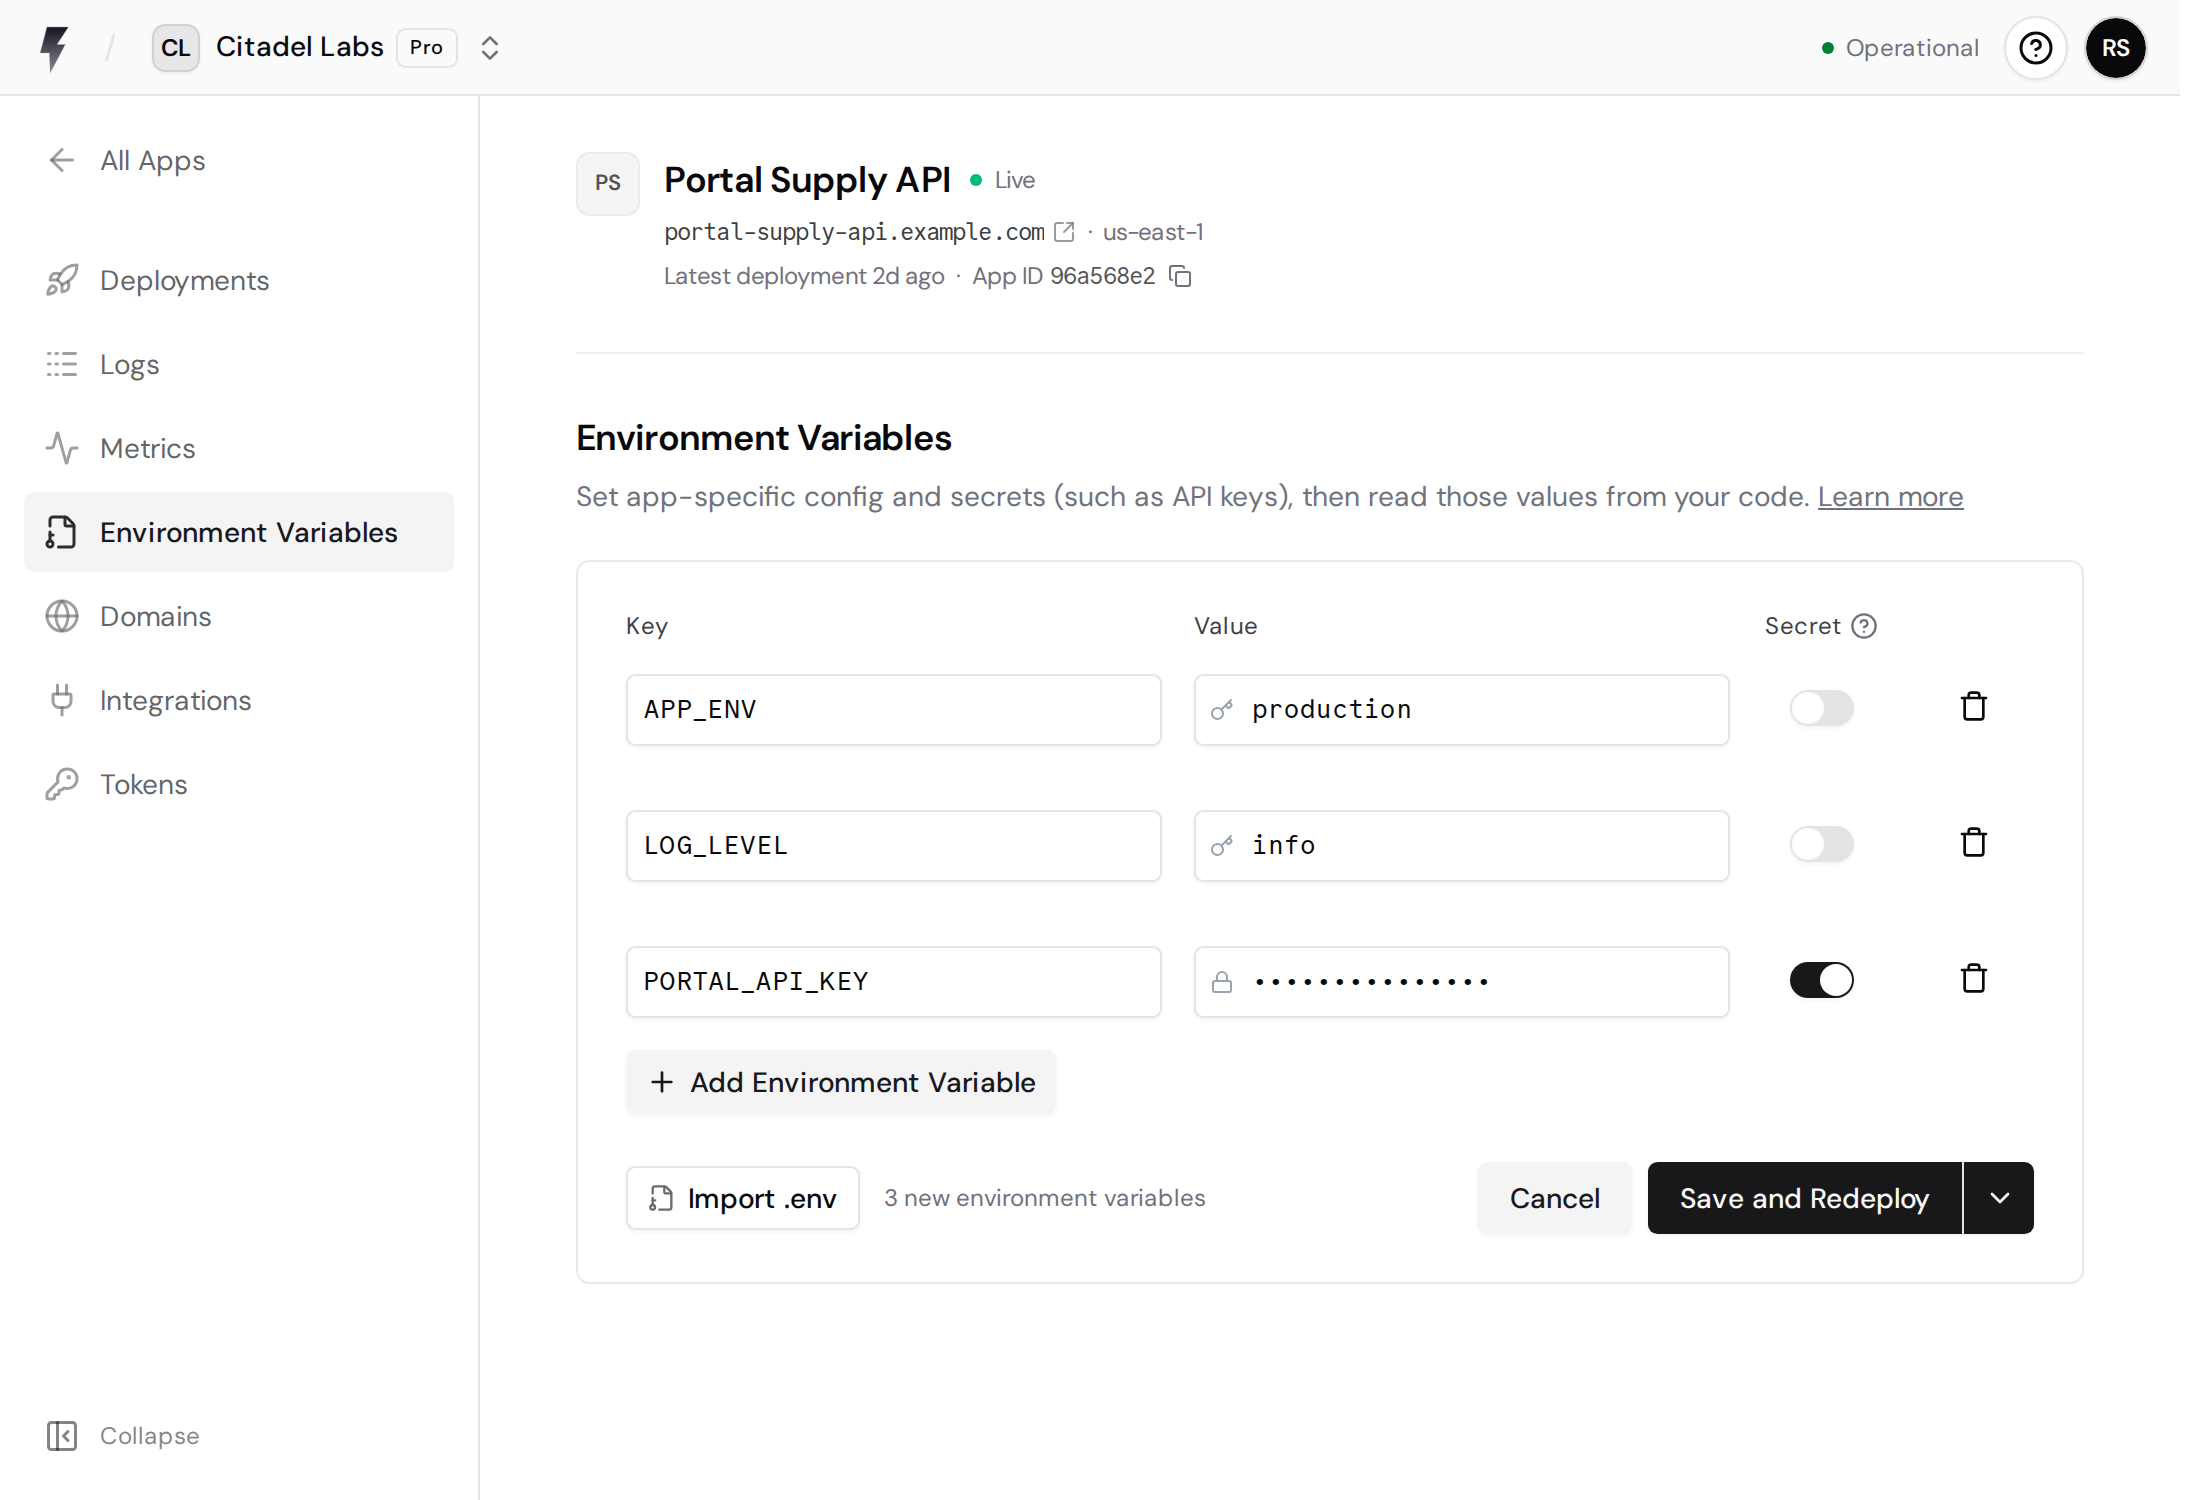Open the Save and Redeploy dropdown arrow
The image size is (2200, 1500).
[x=1999, y=1198]
